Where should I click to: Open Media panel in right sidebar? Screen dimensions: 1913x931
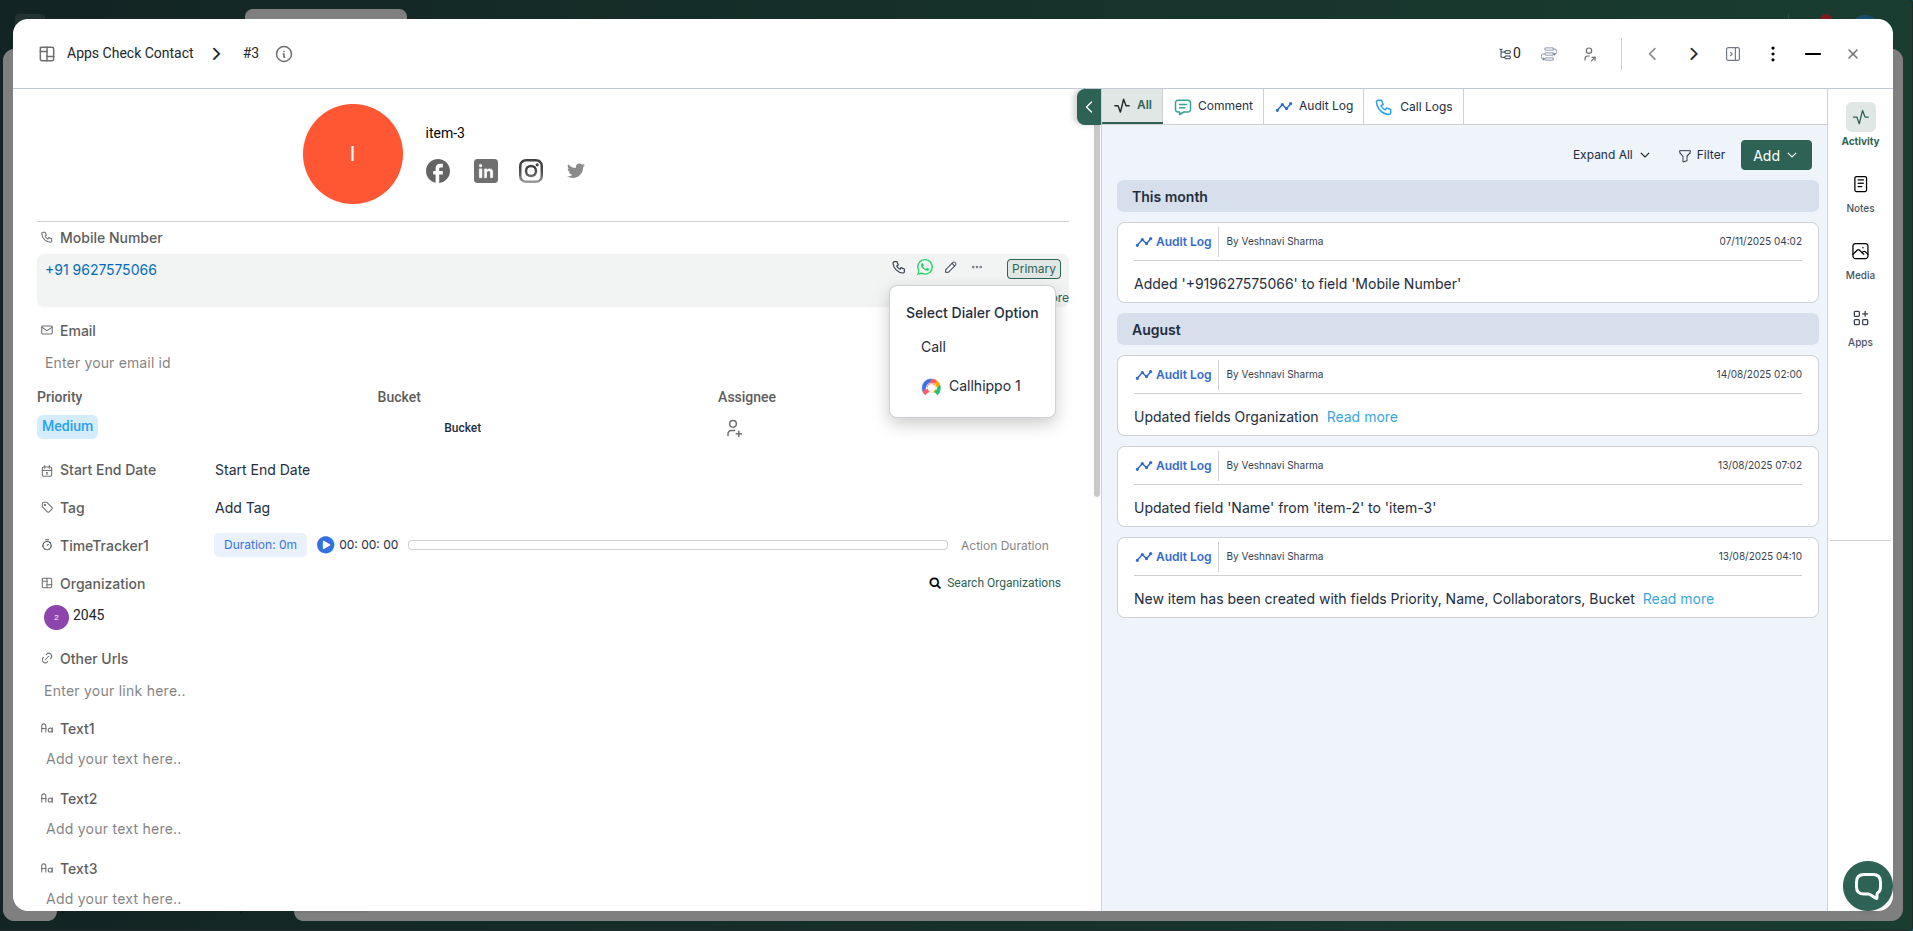tap(1860, 260)
